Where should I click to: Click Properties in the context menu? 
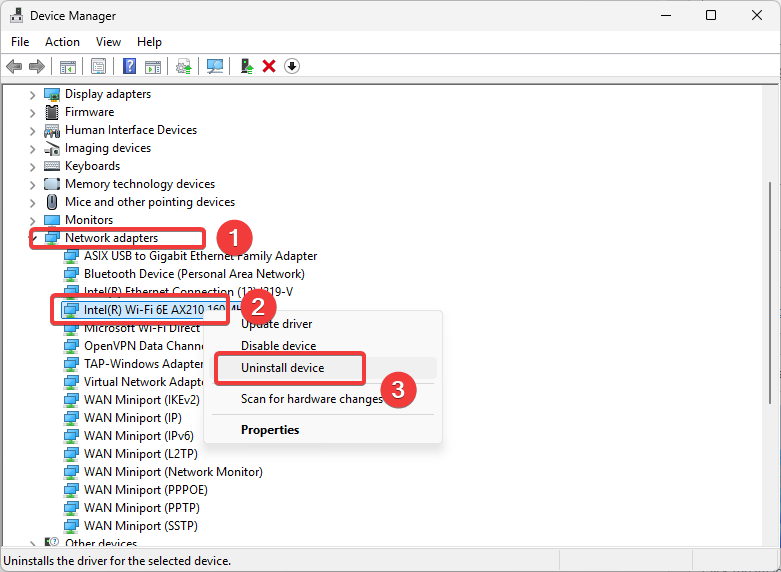(x=270, y=430)
